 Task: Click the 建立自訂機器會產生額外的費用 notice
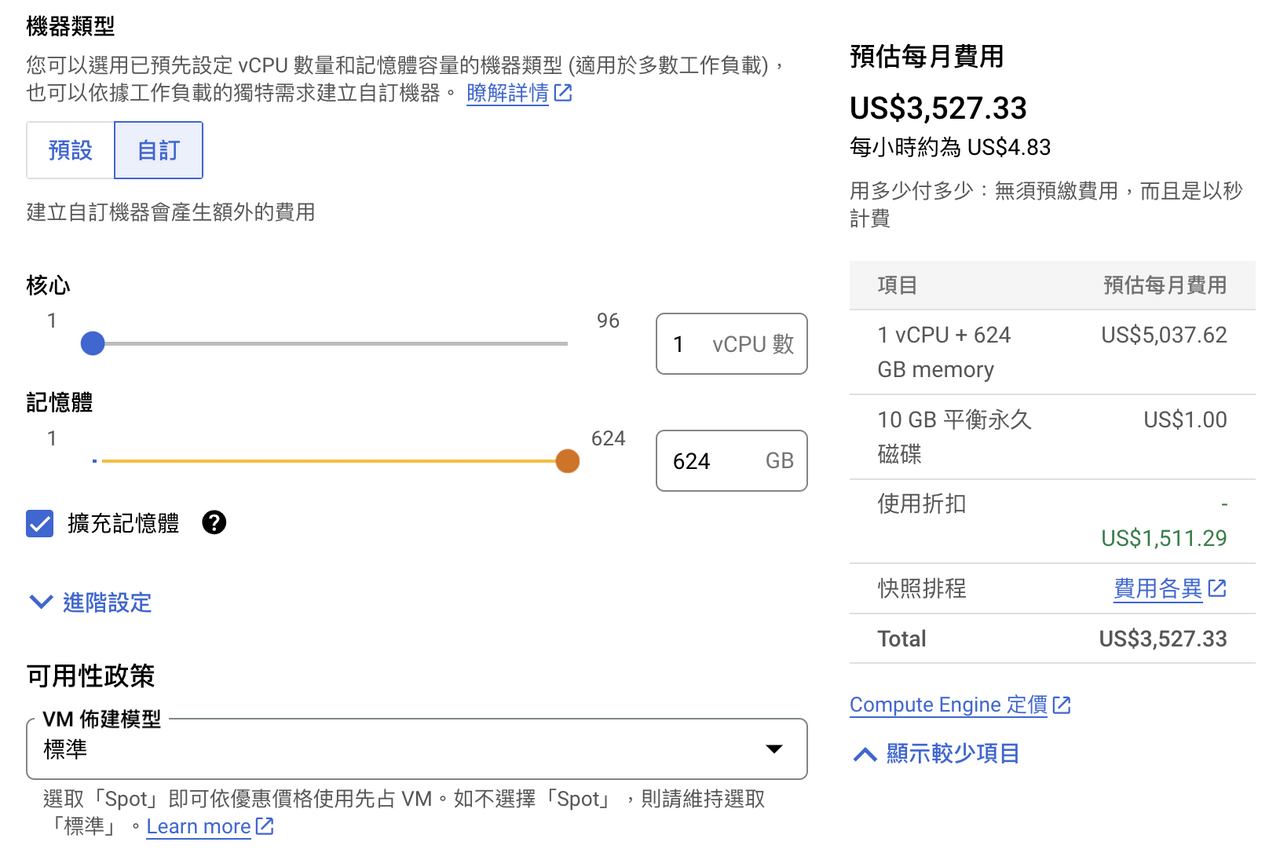(171, 212)
